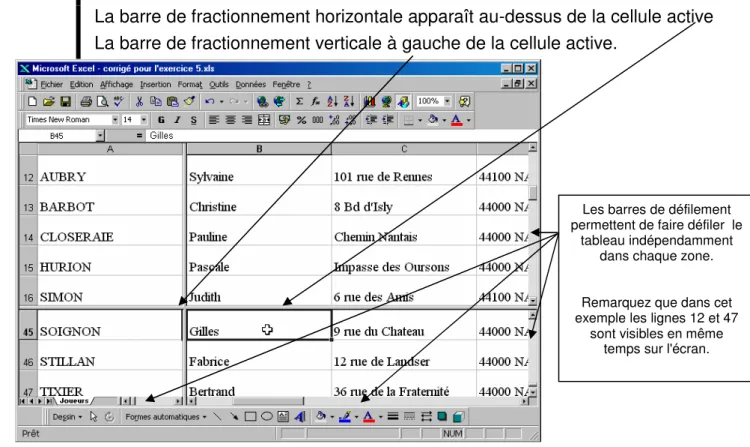The image size is (750, 447).
Task: Open the Formes automatiques dropdown
Action: pos(165,417)
